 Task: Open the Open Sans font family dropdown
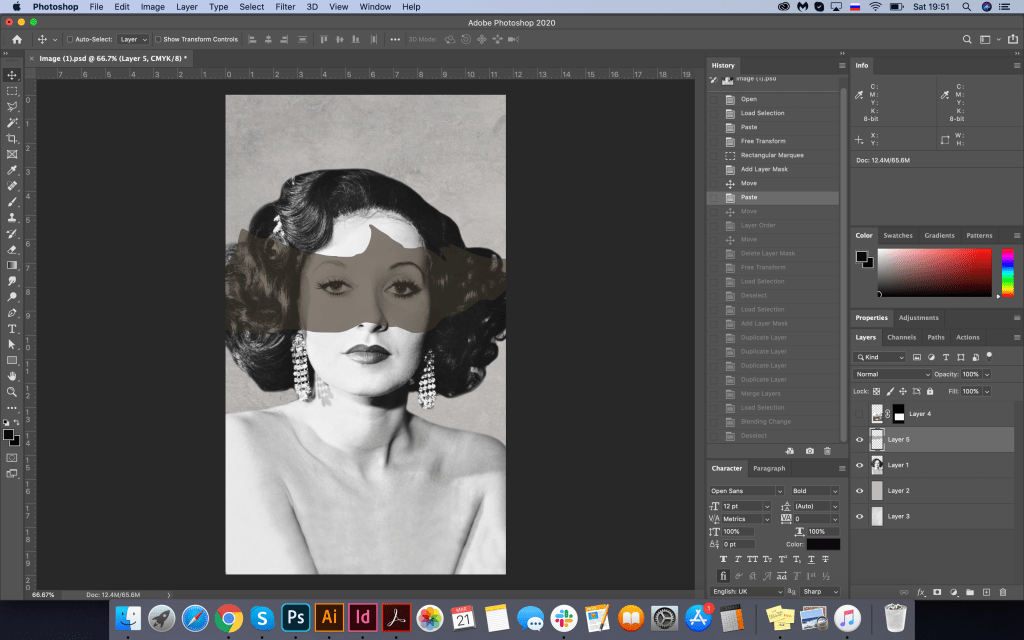[x=746, y=491]
